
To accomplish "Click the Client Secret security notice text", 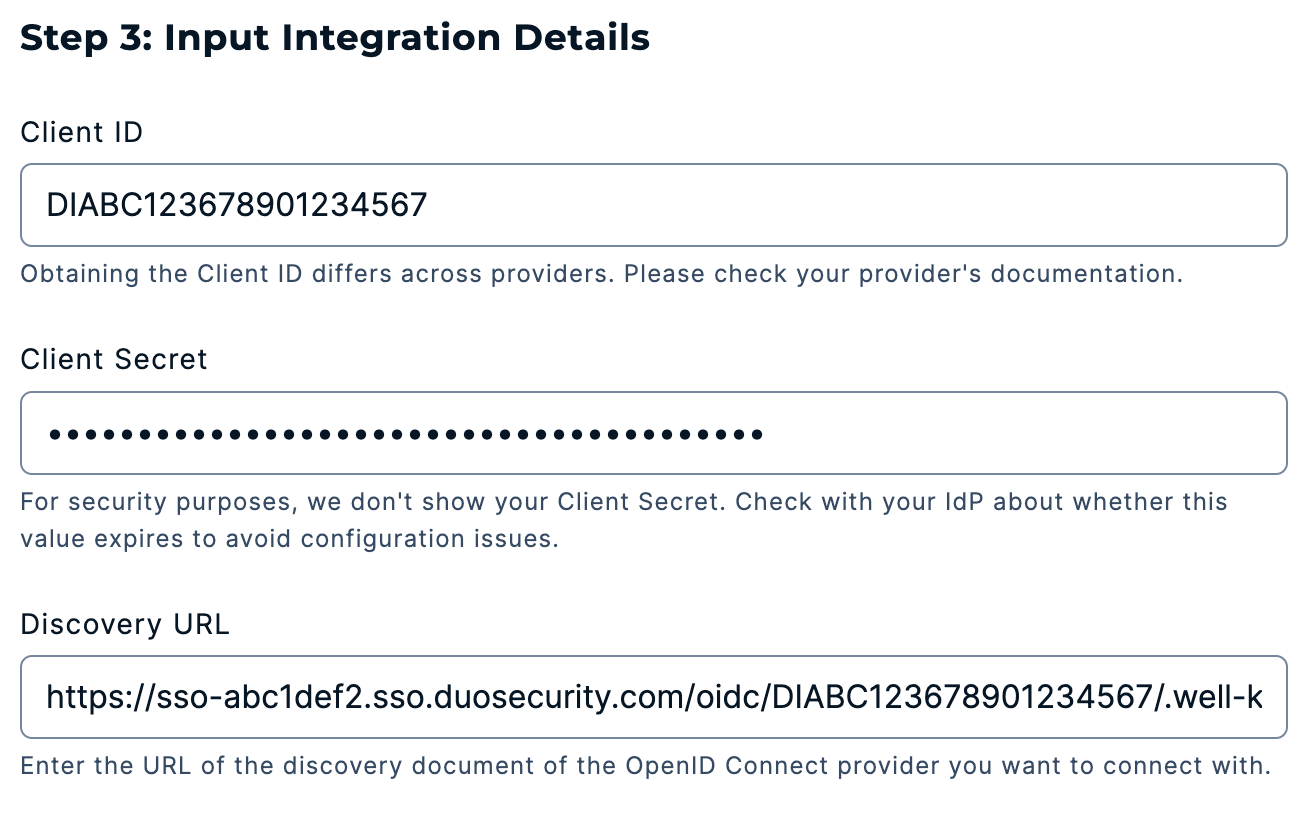I will 620,501.
